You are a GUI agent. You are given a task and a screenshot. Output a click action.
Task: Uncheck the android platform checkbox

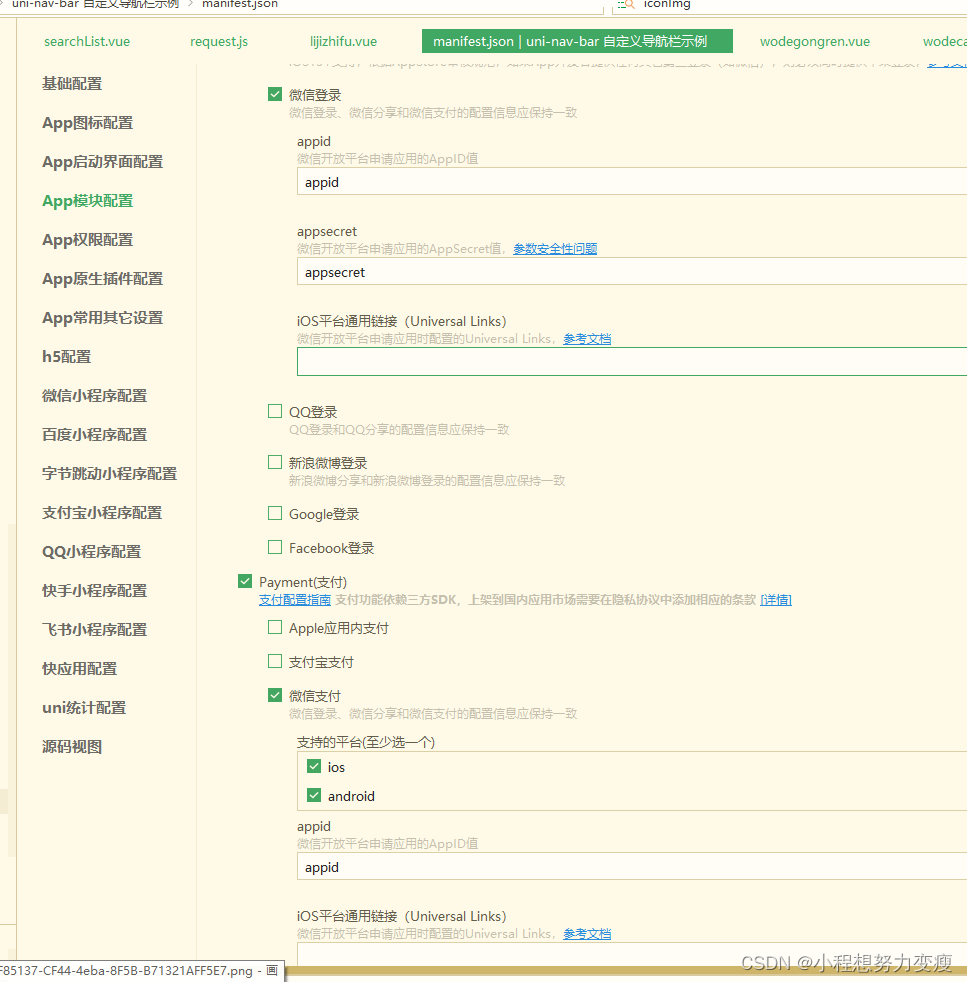coord(314,795)
